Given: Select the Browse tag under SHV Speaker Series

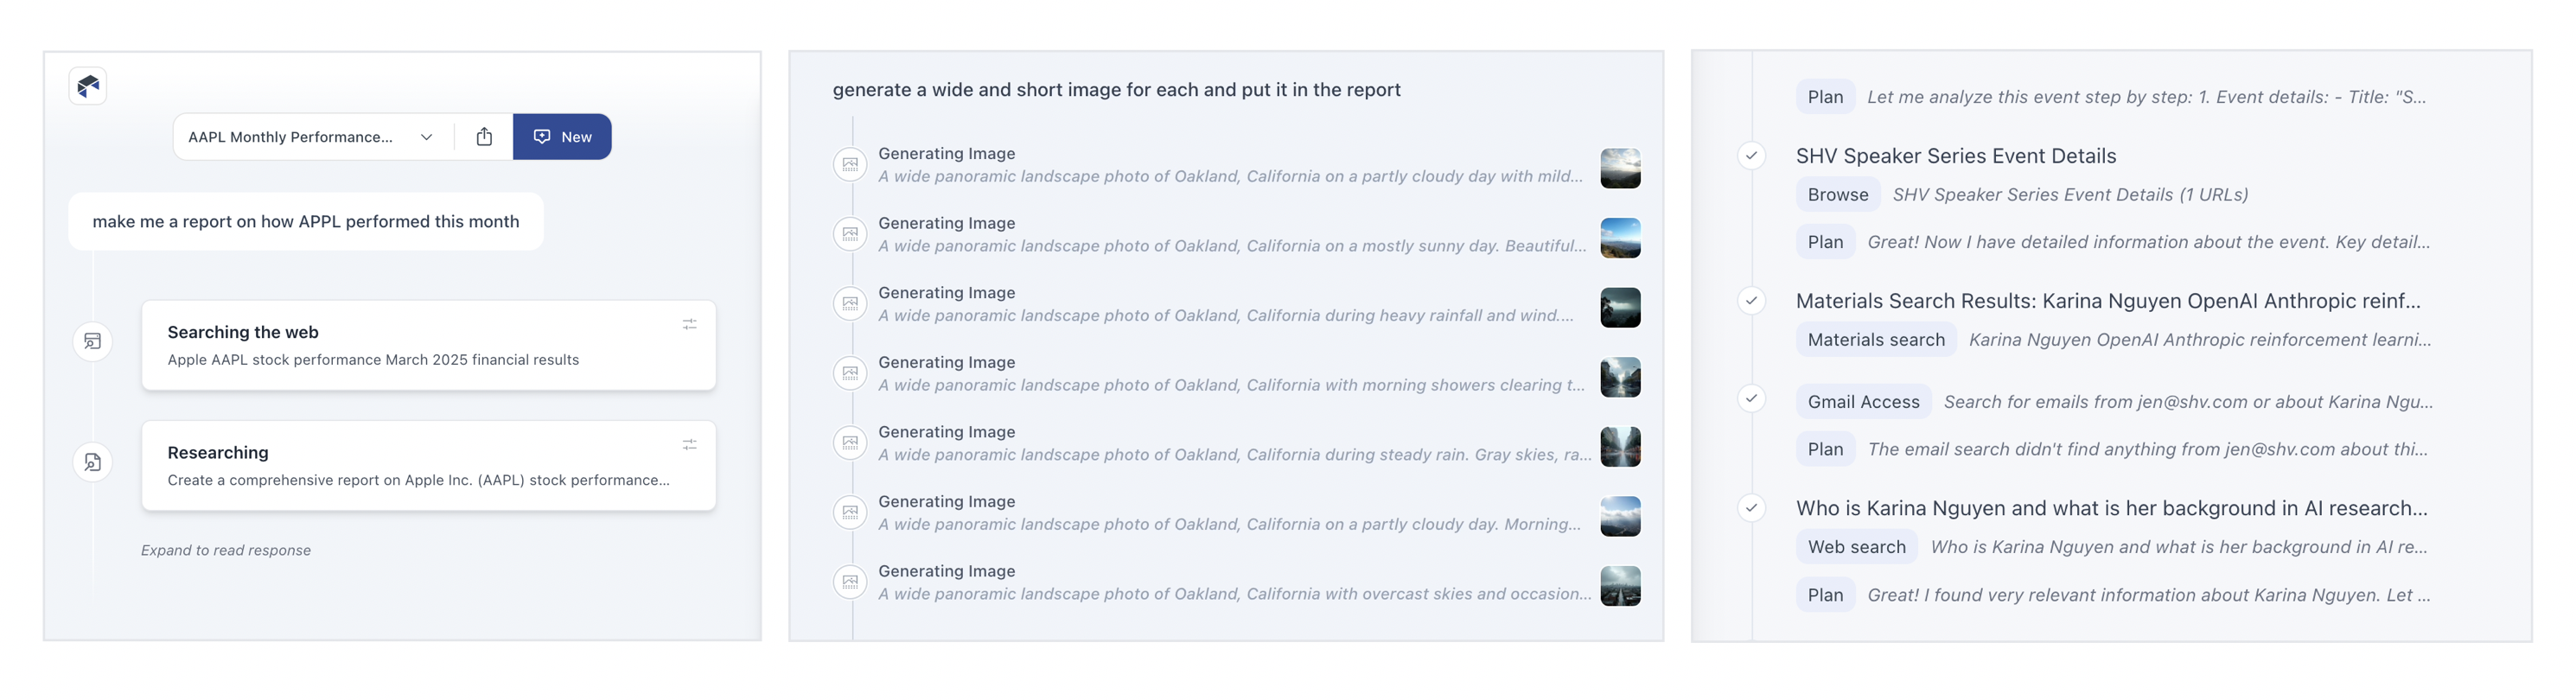Looking at the screenshot, I should click(1837, 195).
